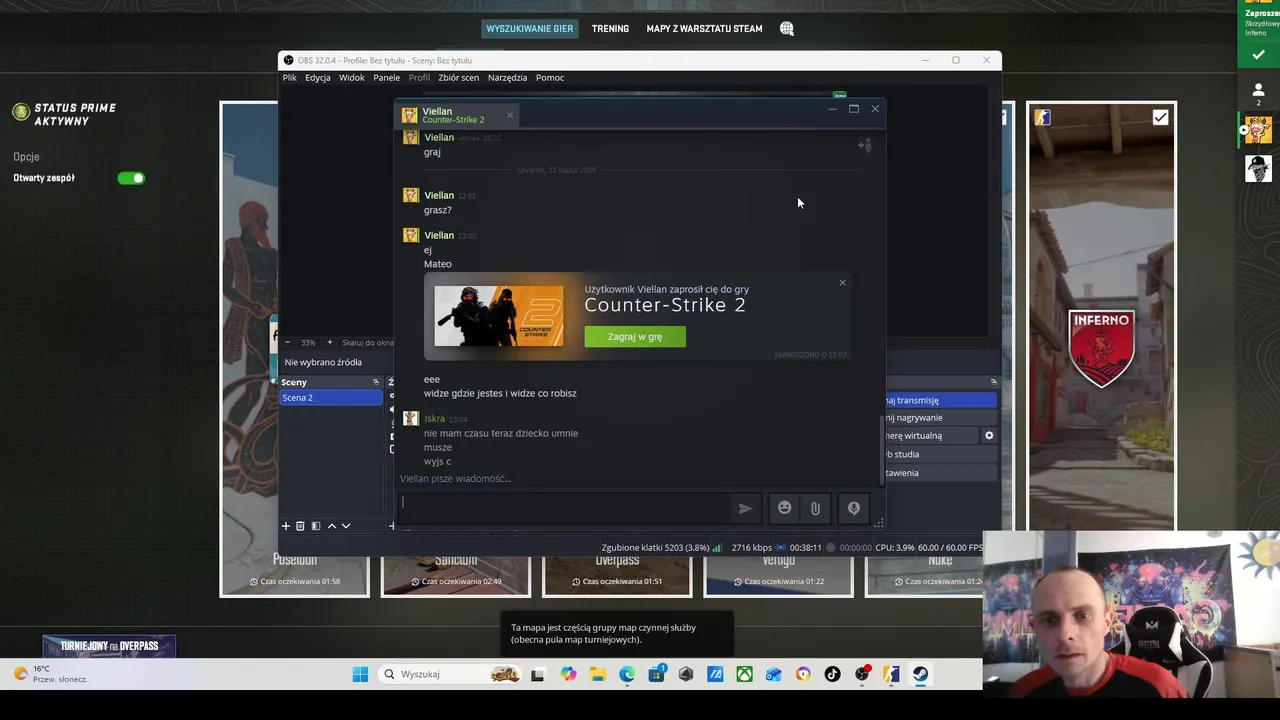Open emoji picker in Steam chat
Image resolution: width=1280 pixels, height=720 pixels.
coord(784,508)
